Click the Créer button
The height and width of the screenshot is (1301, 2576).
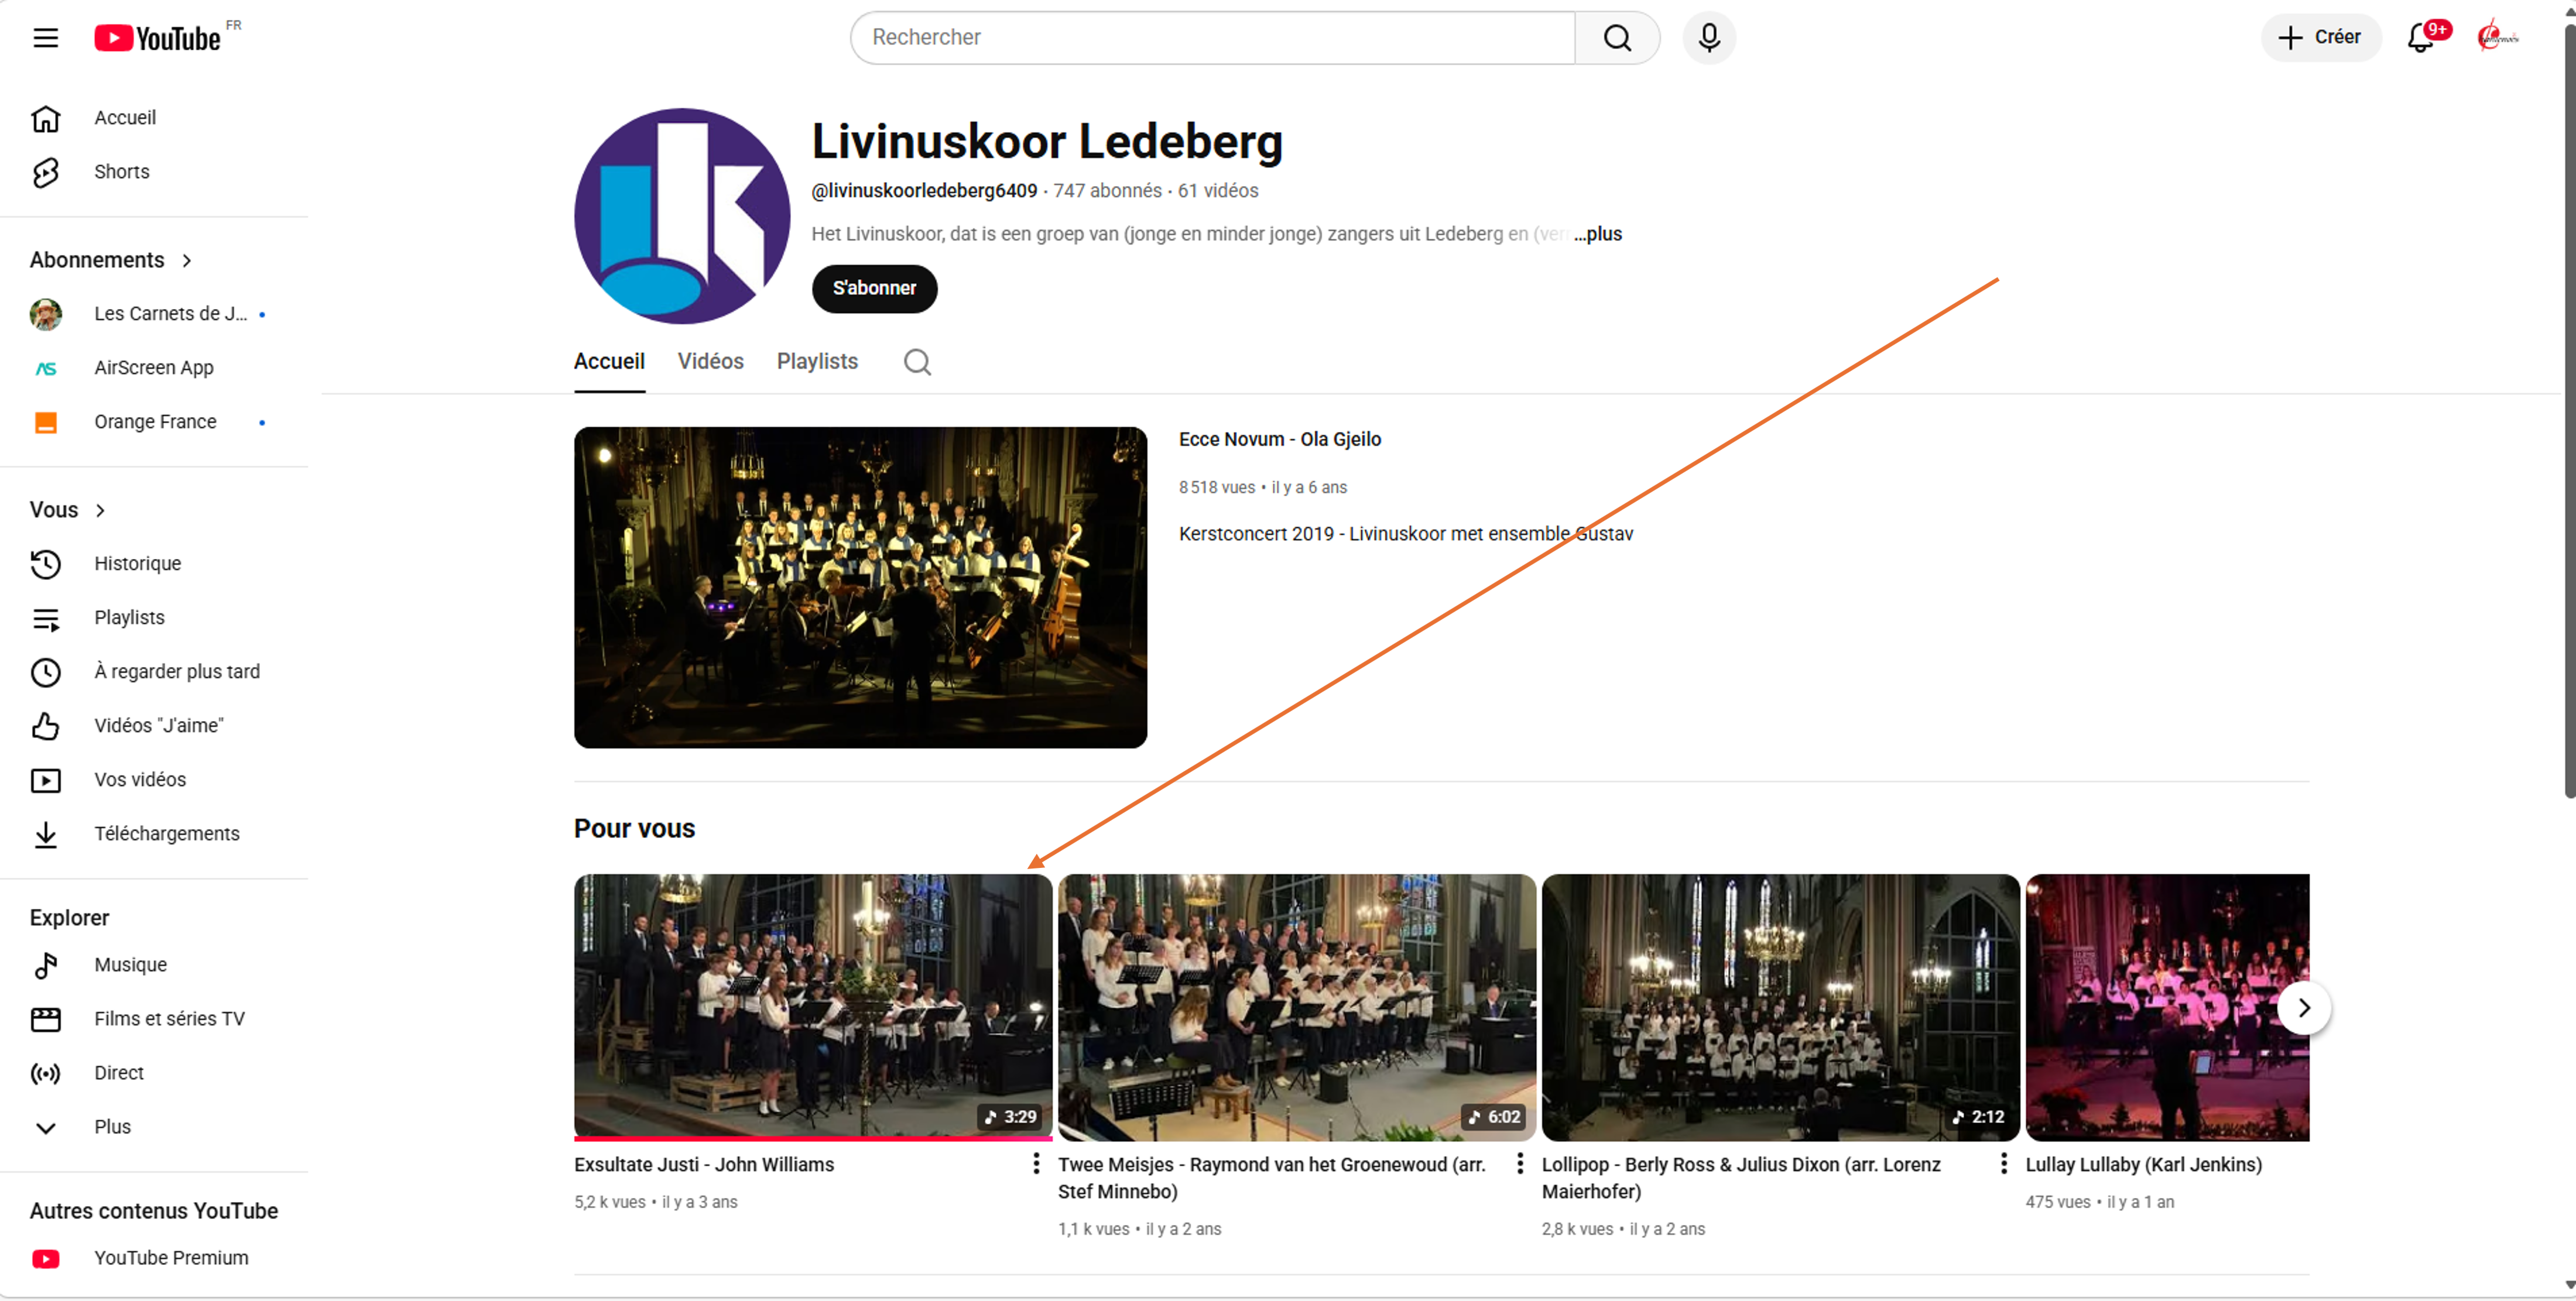2320,38
